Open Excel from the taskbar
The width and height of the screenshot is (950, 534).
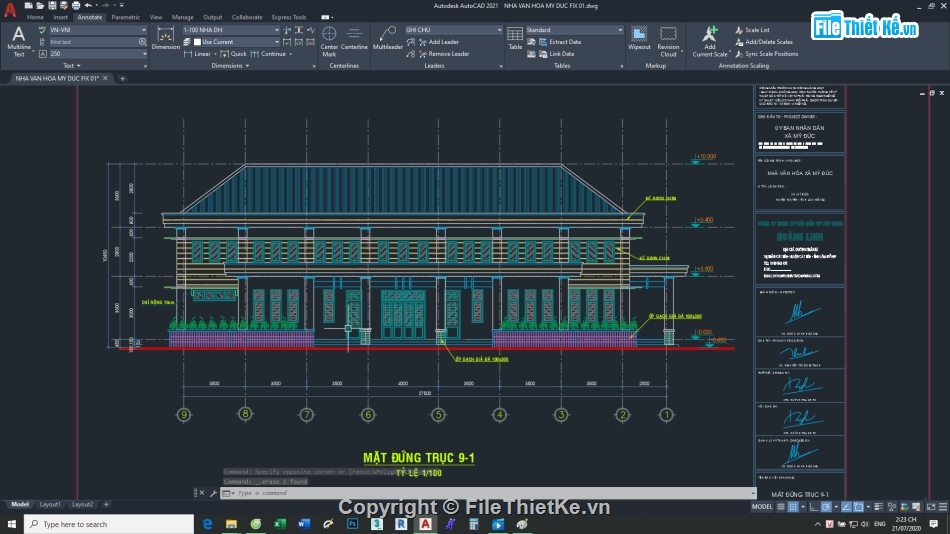pos(280,524)
